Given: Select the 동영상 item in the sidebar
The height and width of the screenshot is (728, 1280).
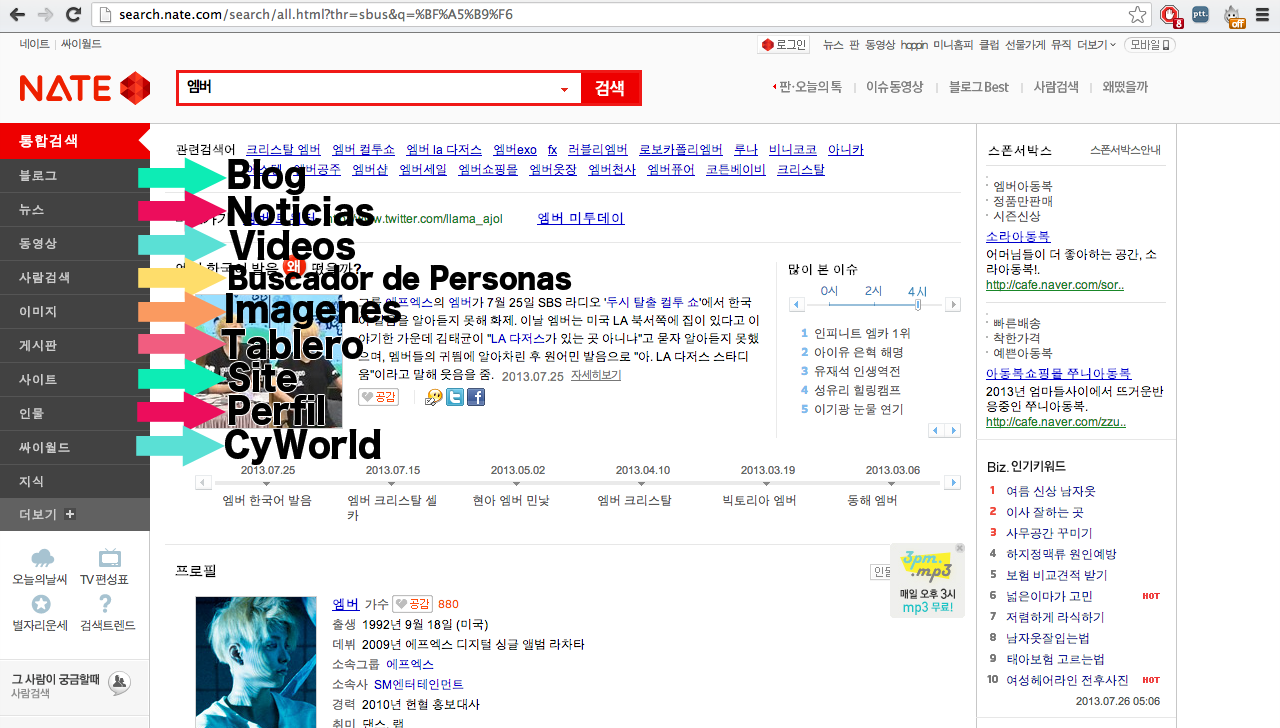Looking at the screenshot, I should pos(75,244).
